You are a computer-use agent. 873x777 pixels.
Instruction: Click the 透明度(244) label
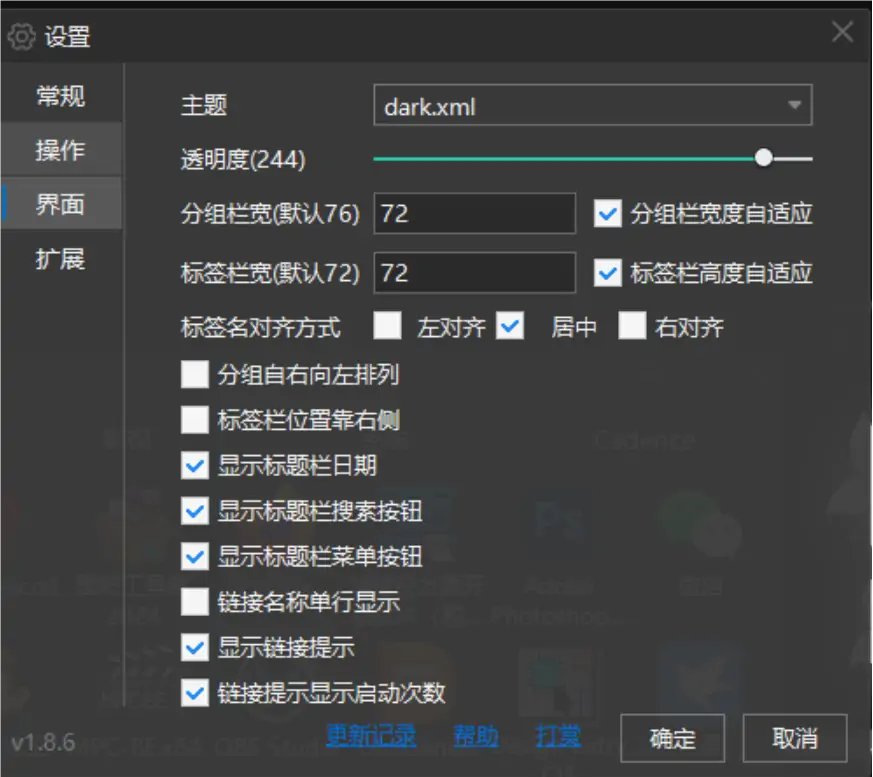pyautogui.click(x=243, y=160)
